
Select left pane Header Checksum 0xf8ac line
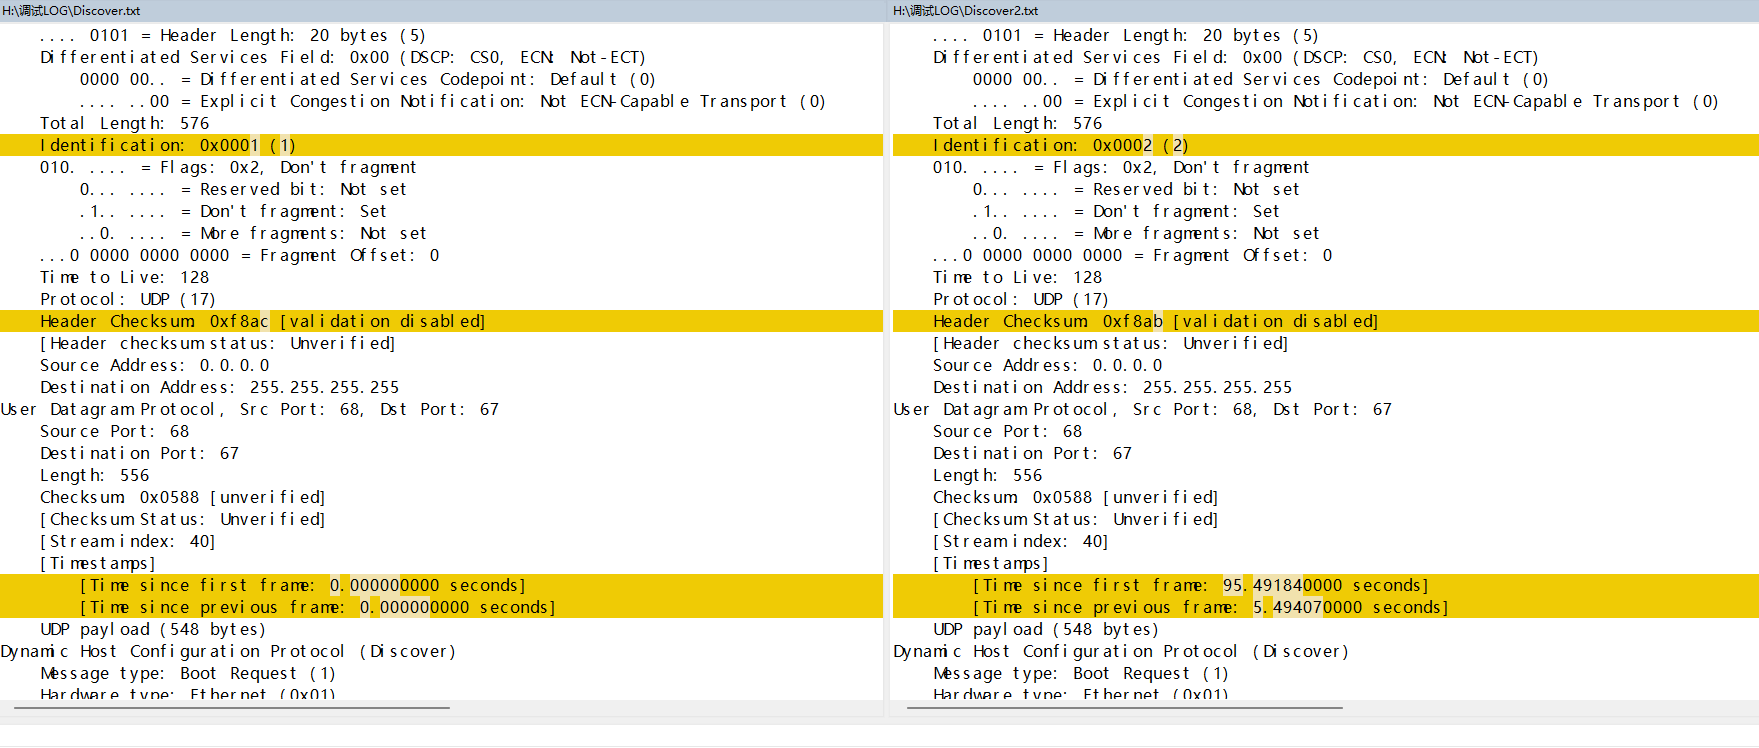tap(441, 321)
